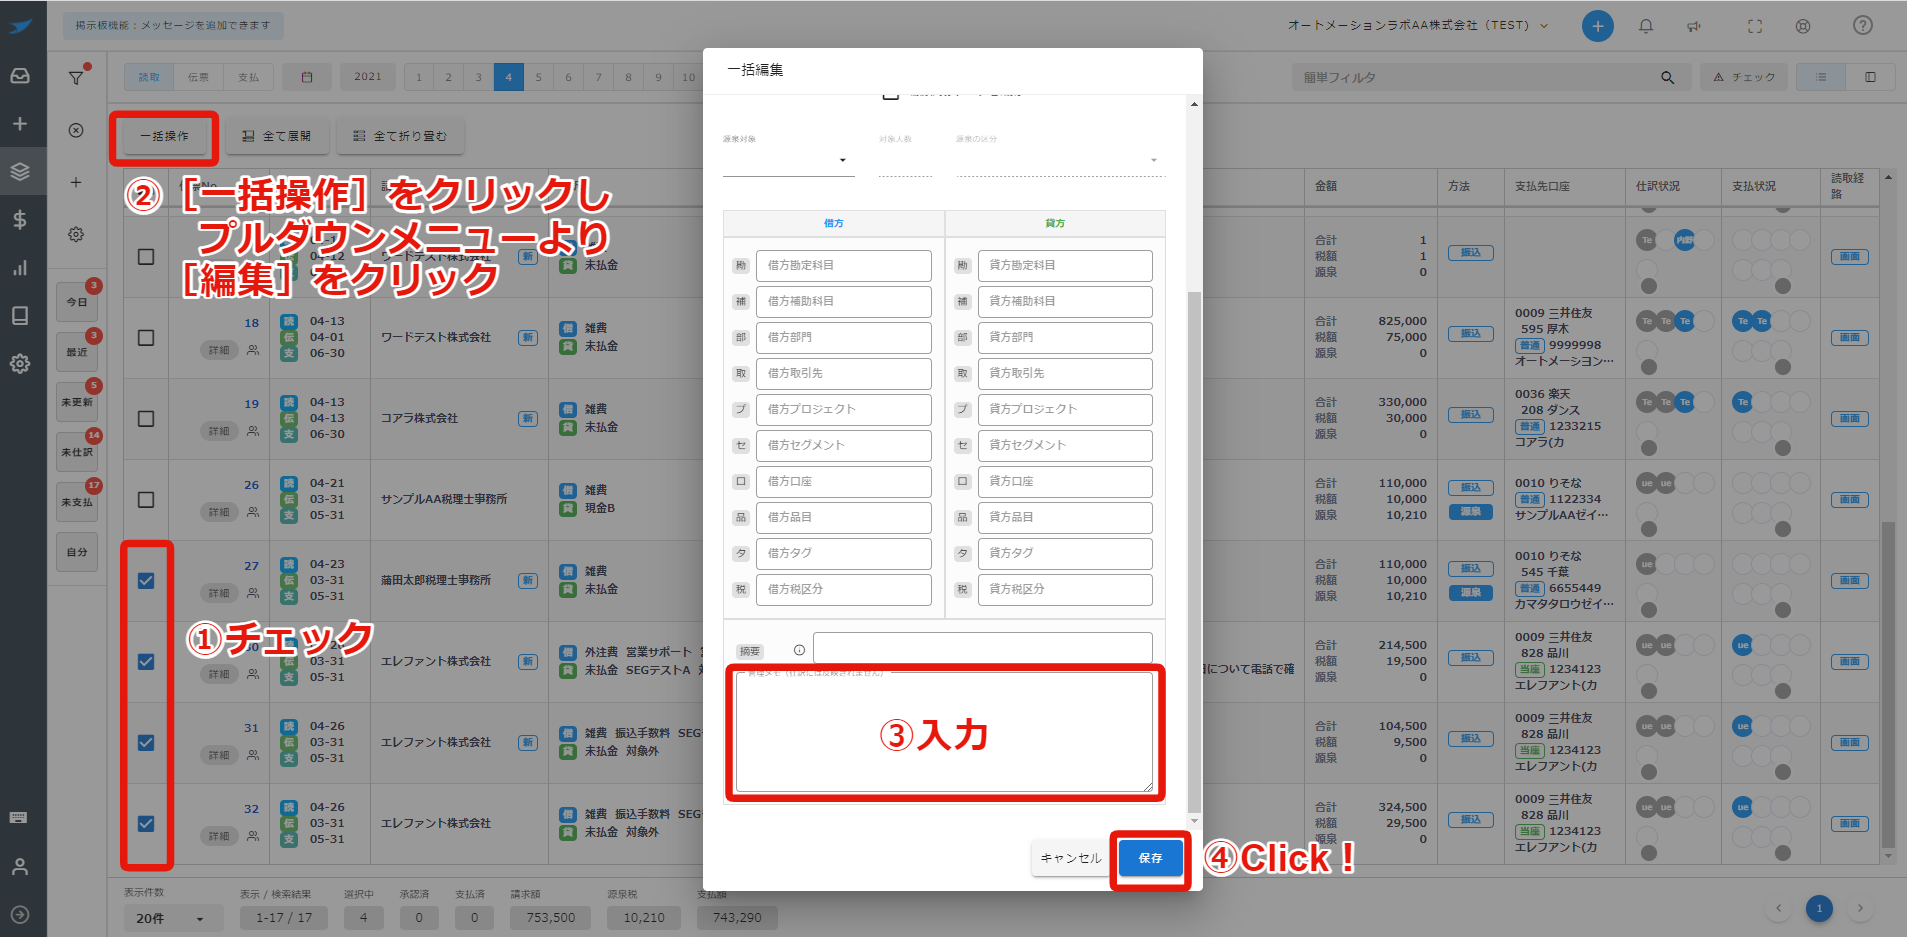
Task: Switch to the 読取 tab
Action: coord(149,77)
